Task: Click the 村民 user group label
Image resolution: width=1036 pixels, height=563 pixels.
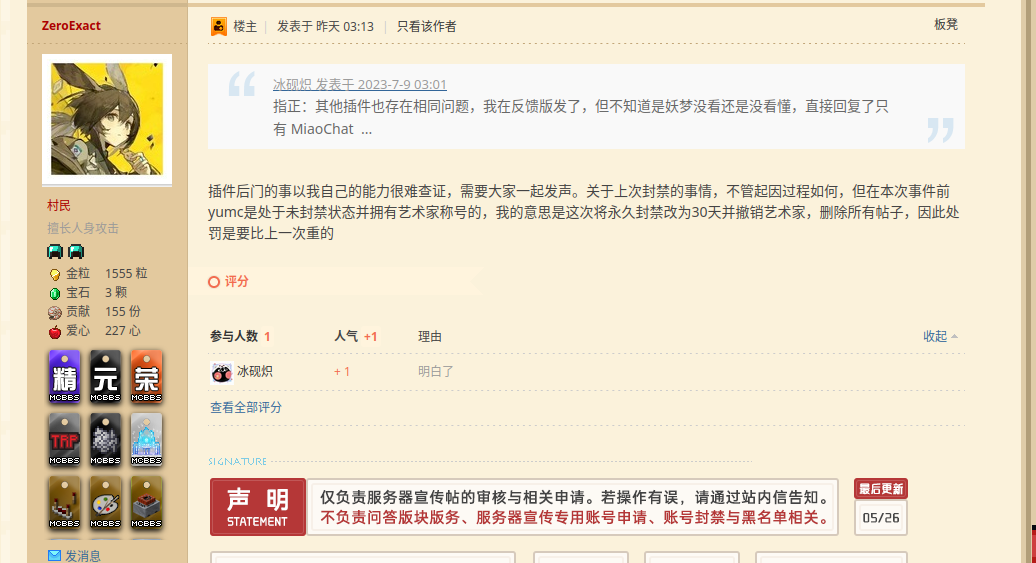Action: [x=59, y=205]
